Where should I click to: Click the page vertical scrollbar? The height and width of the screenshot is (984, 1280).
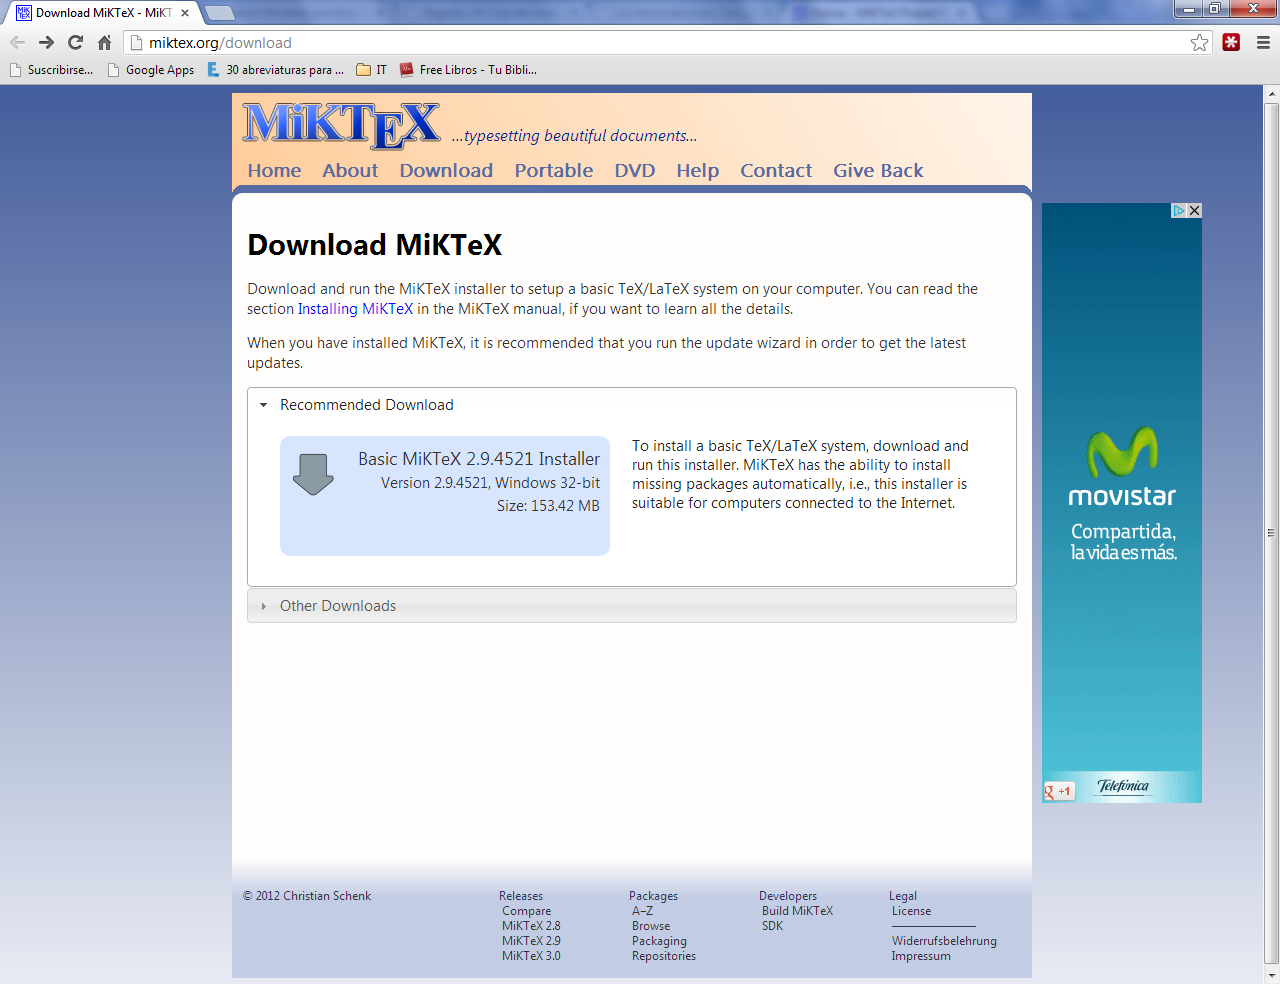coord(1271,532)
